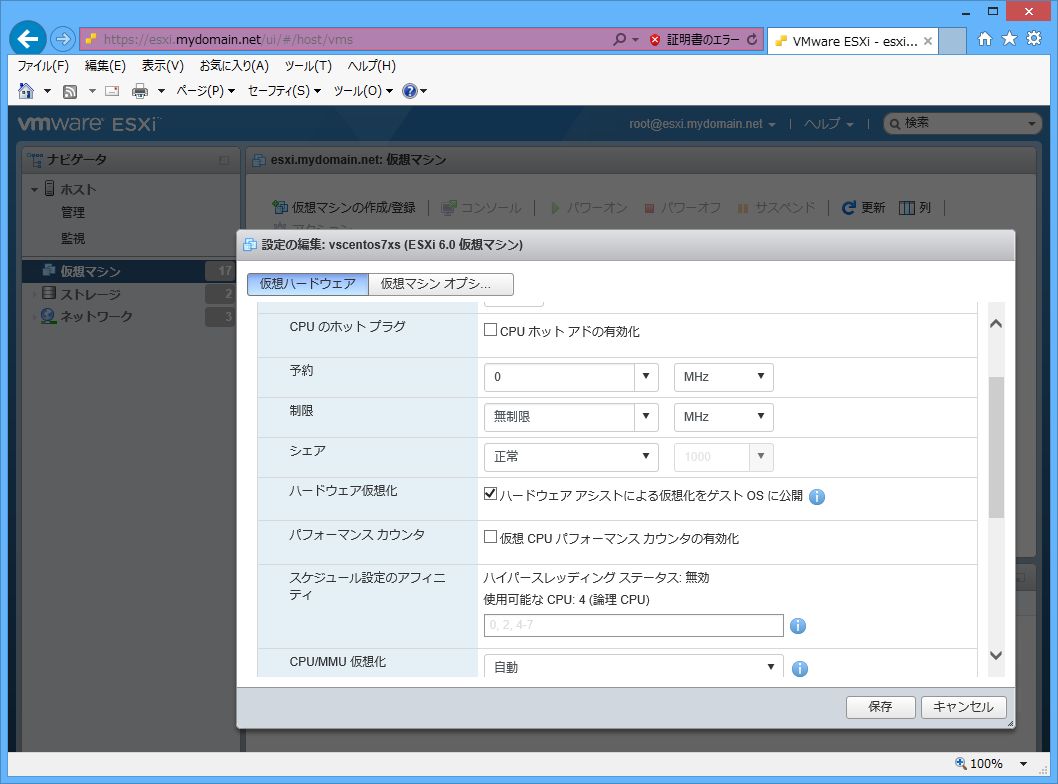Click info icon beside CPU/MMU virtualization dropdown

point(800,669)
